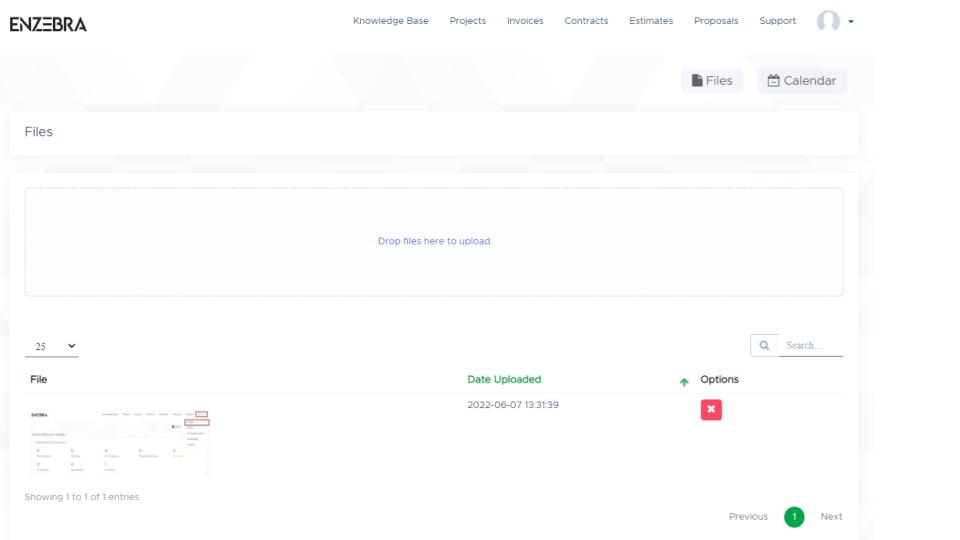This screenshot has width=960, height=540.
Task: Sort by the File column header
Action: (x=38, y=380)
